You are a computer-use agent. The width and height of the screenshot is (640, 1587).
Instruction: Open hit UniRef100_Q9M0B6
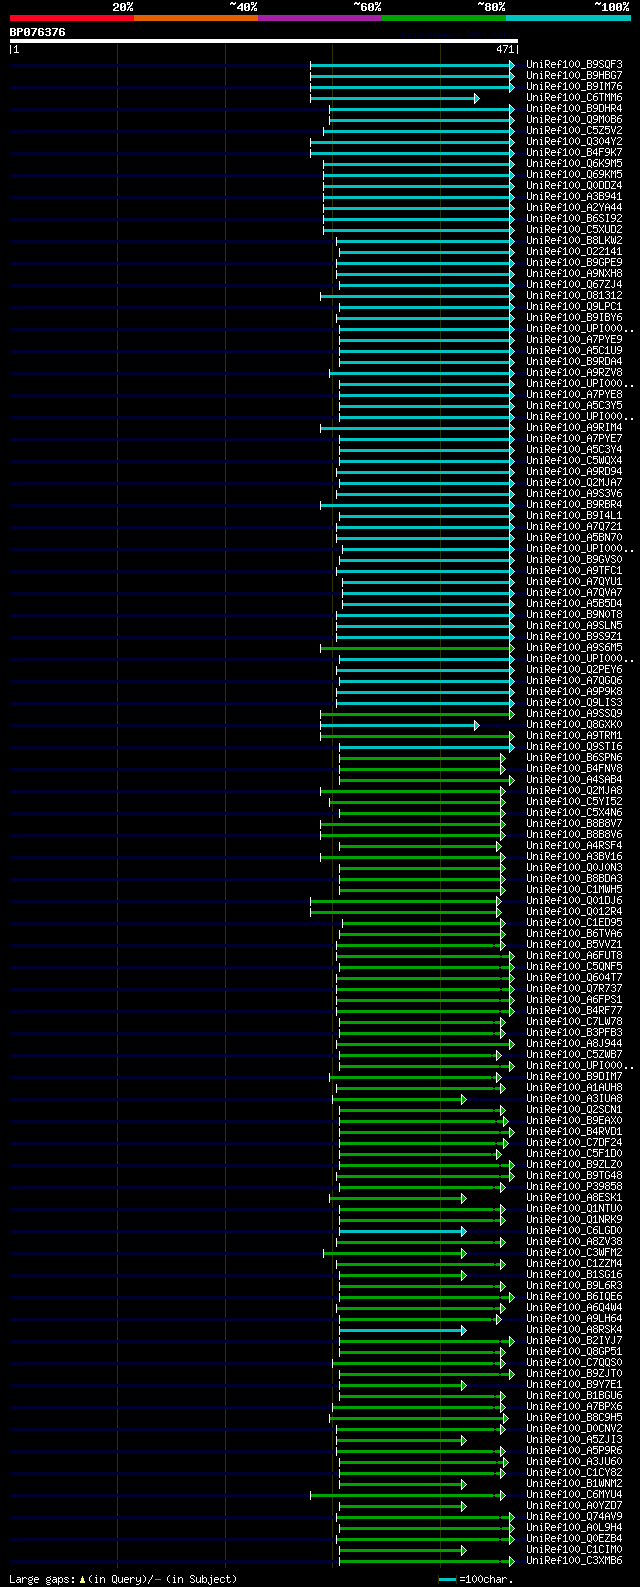click(x=574, y=120)
